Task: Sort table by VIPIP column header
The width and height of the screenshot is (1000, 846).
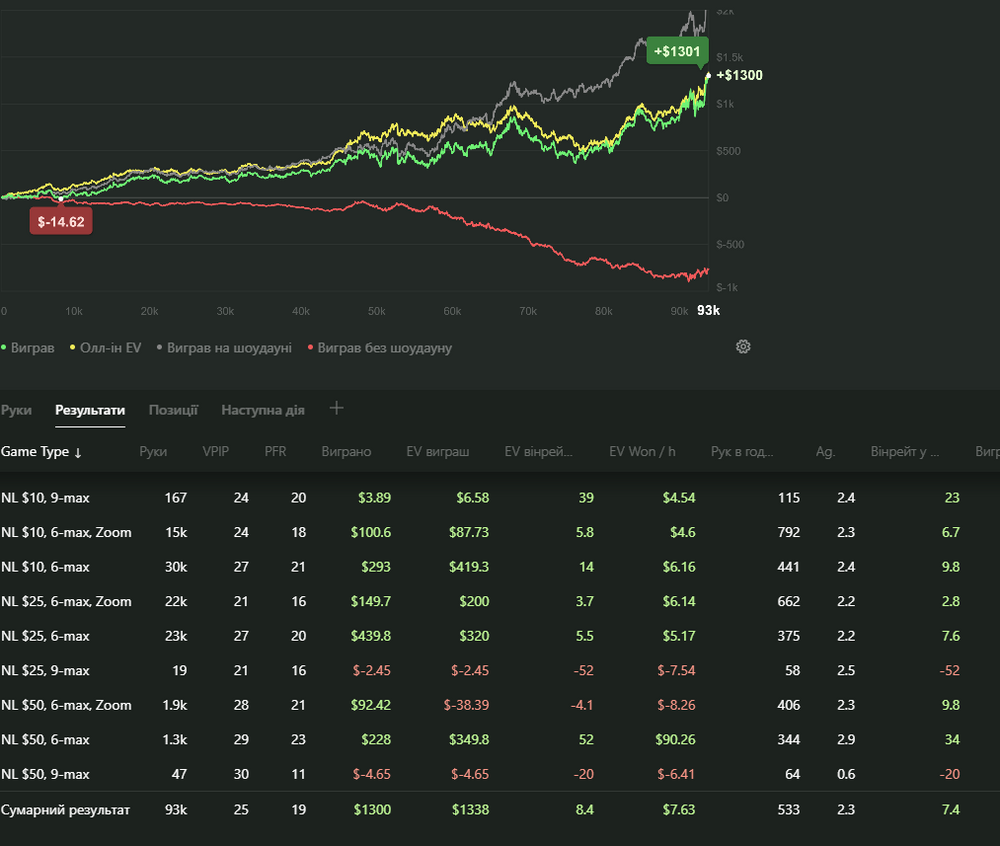Action: coord(215,452)
